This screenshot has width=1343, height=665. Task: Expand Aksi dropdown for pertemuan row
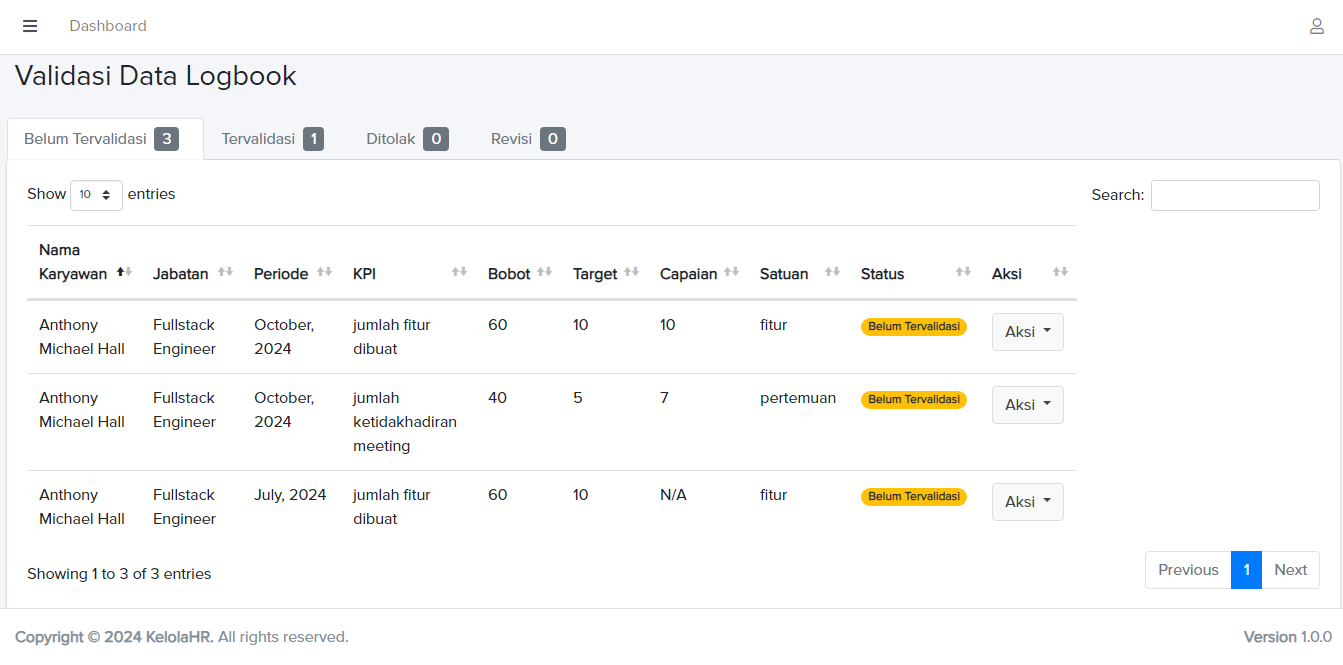[1027, 405]
